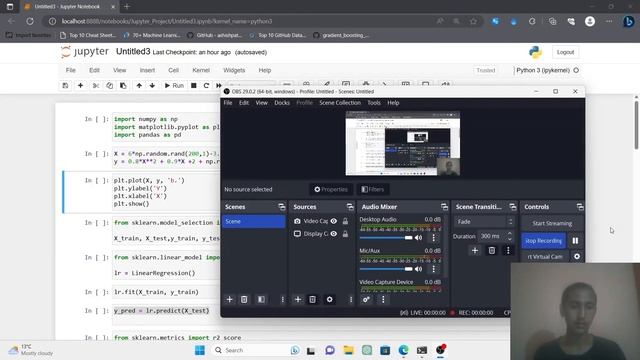Open Jupyter Cell menu
640x360 pixels.
(x=173, y=70)
